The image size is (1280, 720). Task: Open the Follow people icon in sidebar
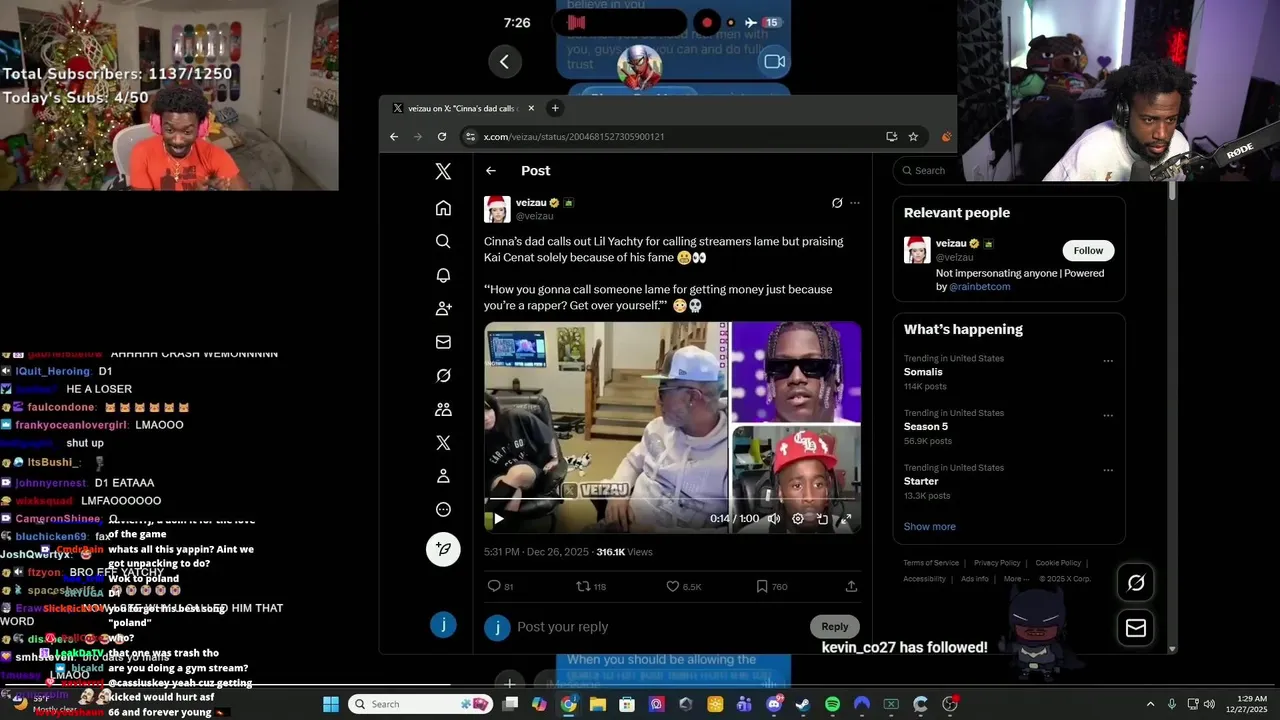(x=443, y=309)
